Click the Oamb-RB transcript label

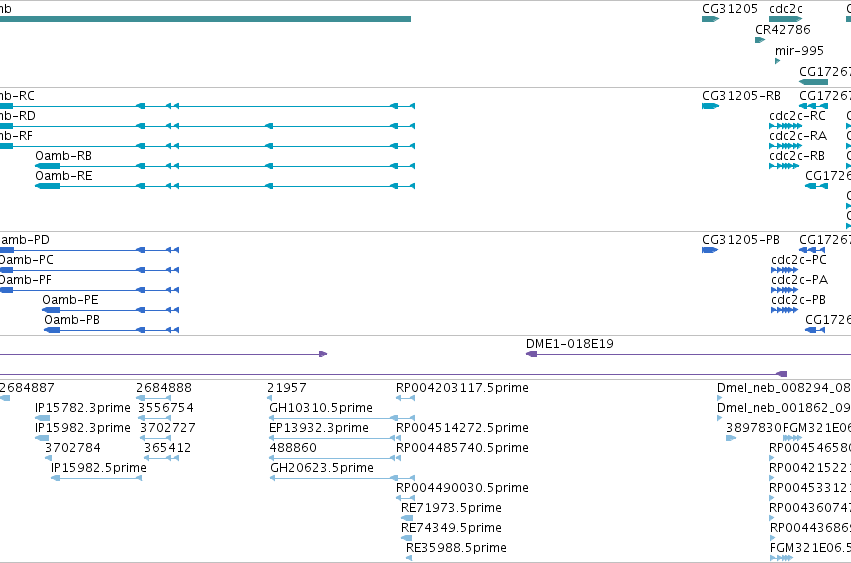63,156
